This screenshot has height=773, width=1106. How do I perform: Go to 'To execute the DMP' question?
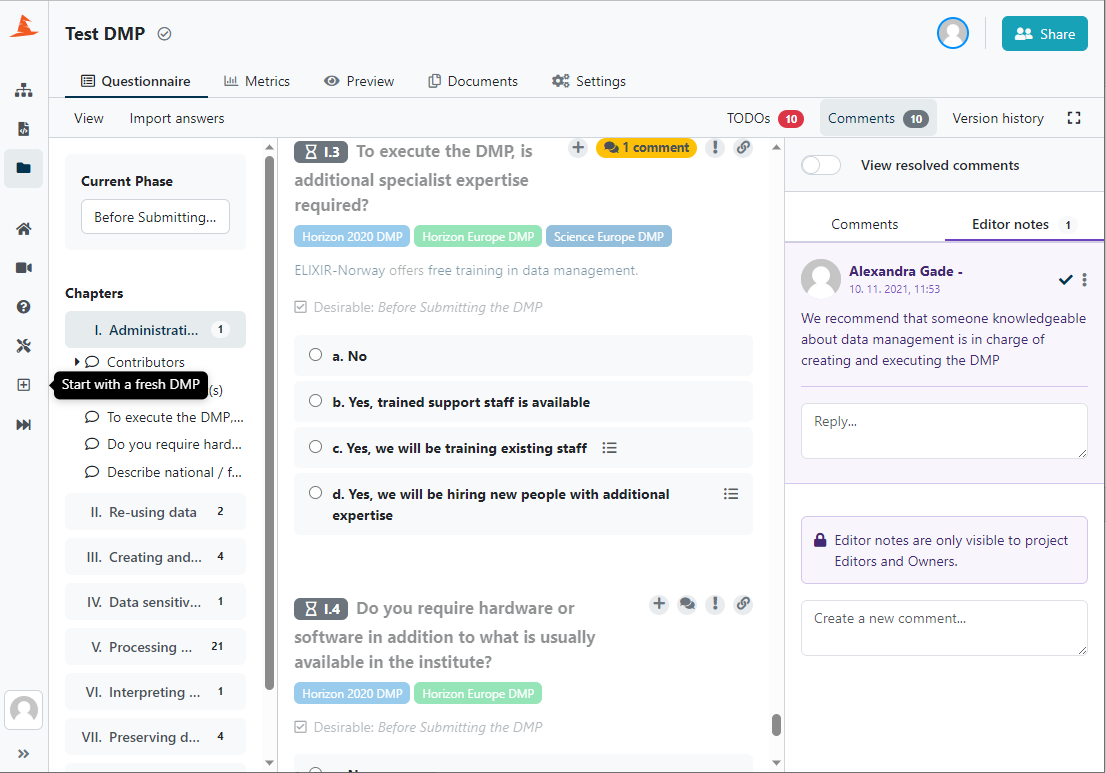pyautogui.click(x=175, y=417)
